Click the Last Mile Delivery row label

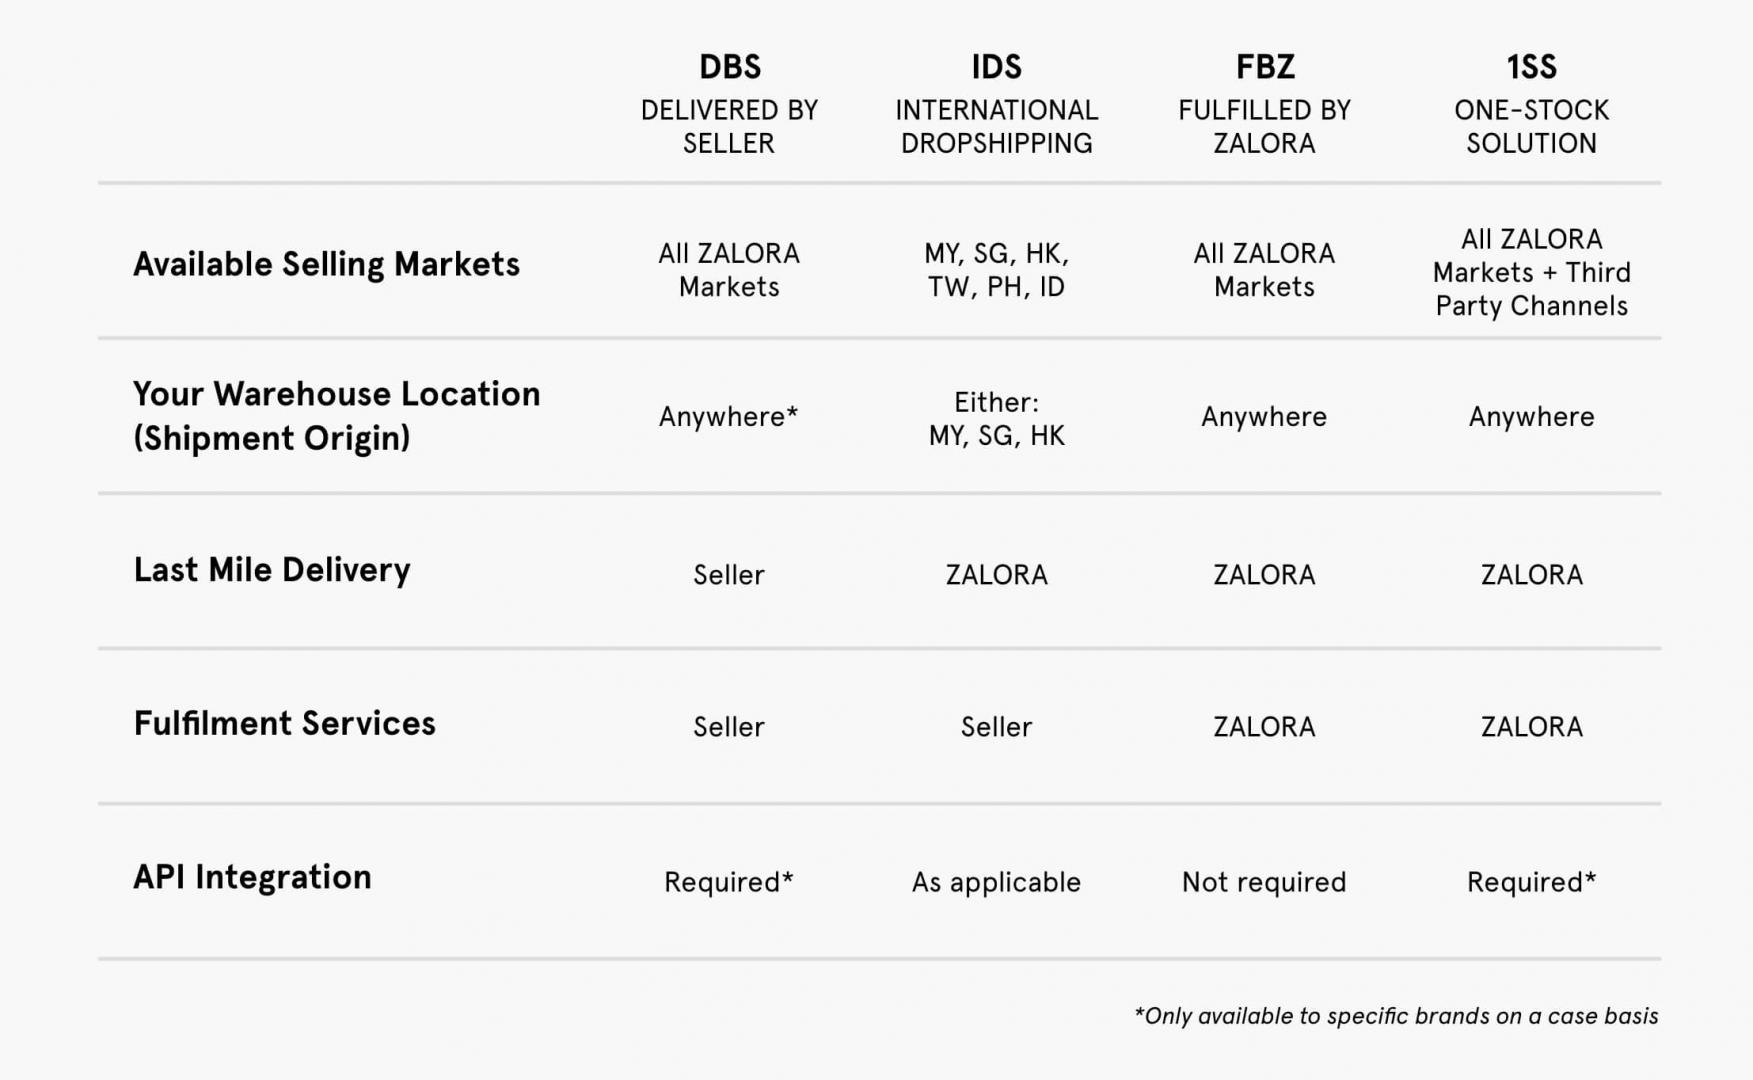click(272, 570)
